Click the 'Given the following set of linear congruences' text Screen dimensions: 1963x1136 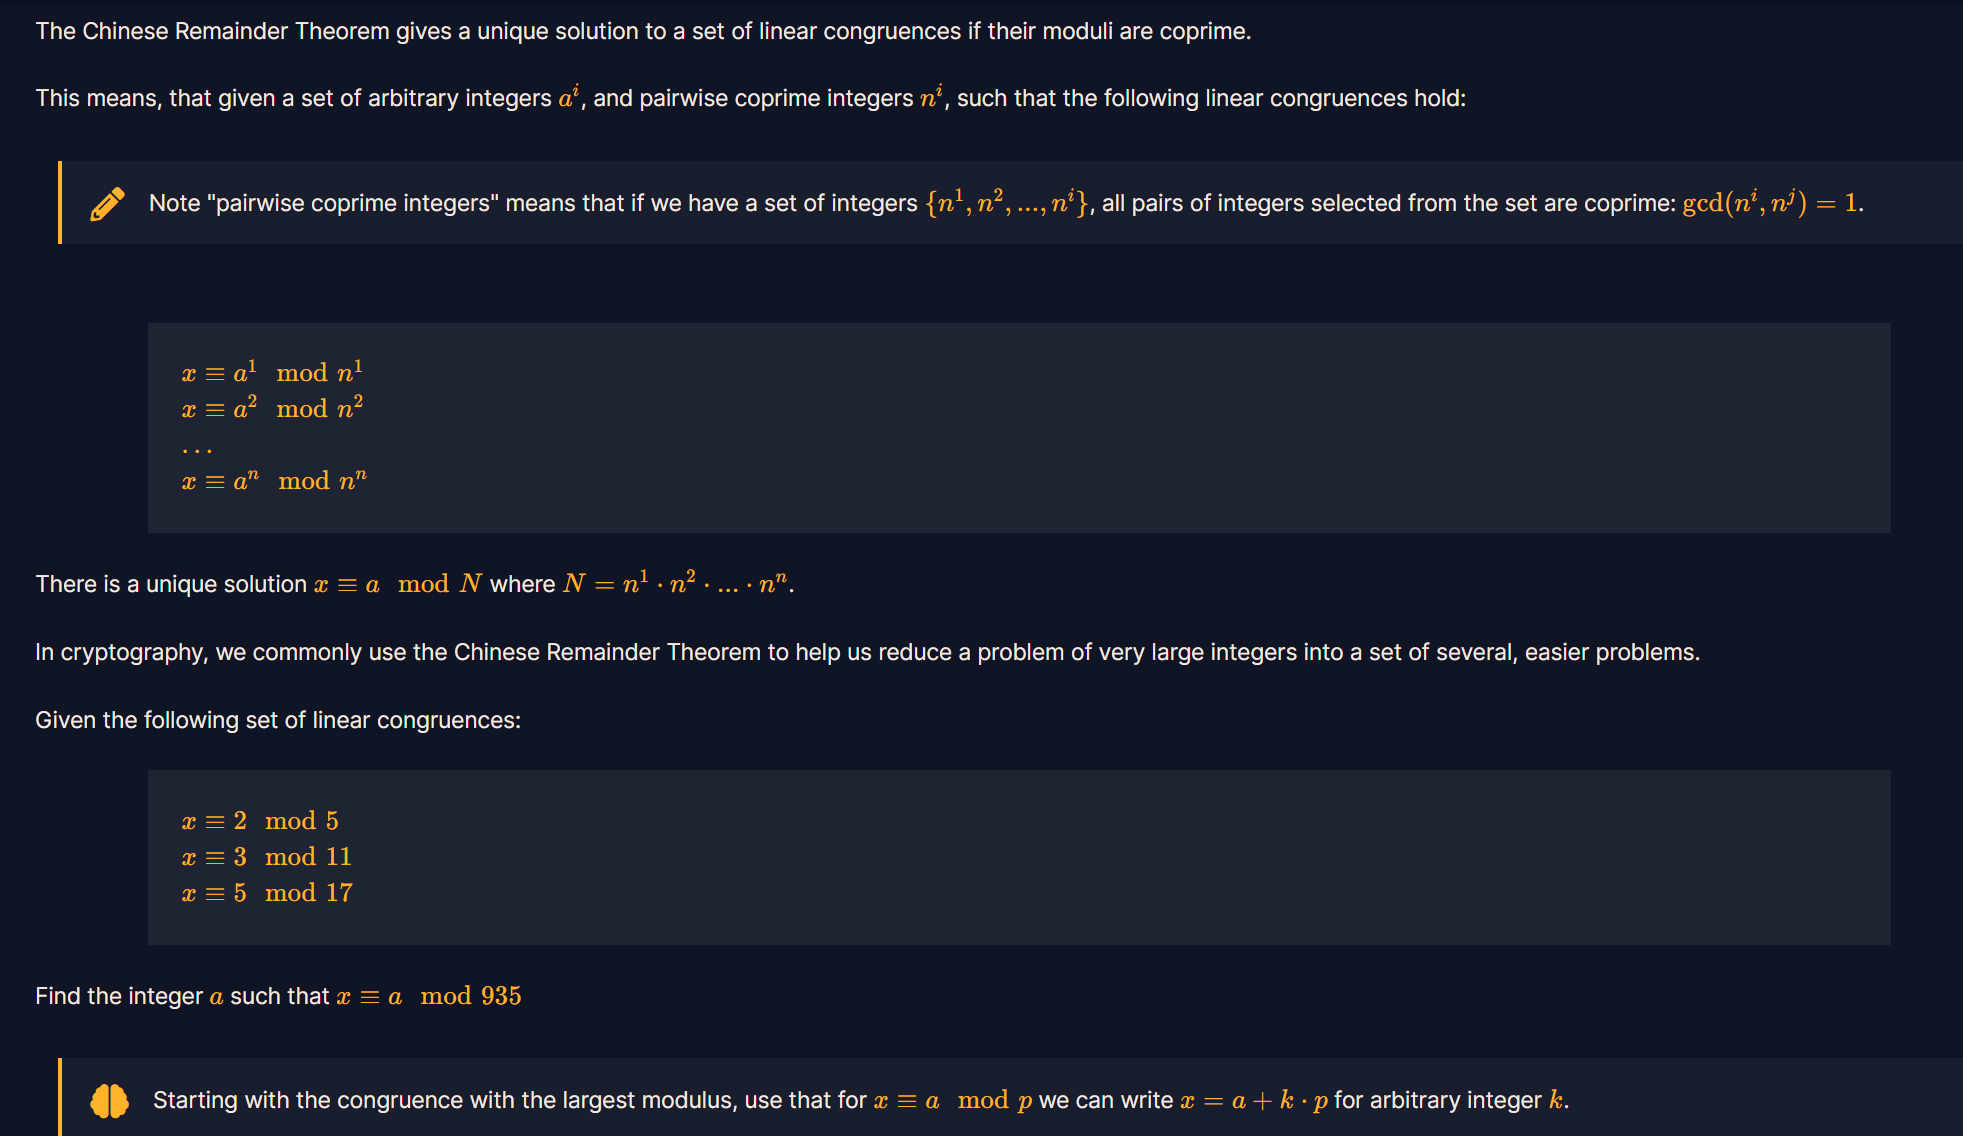pos(278,720)
